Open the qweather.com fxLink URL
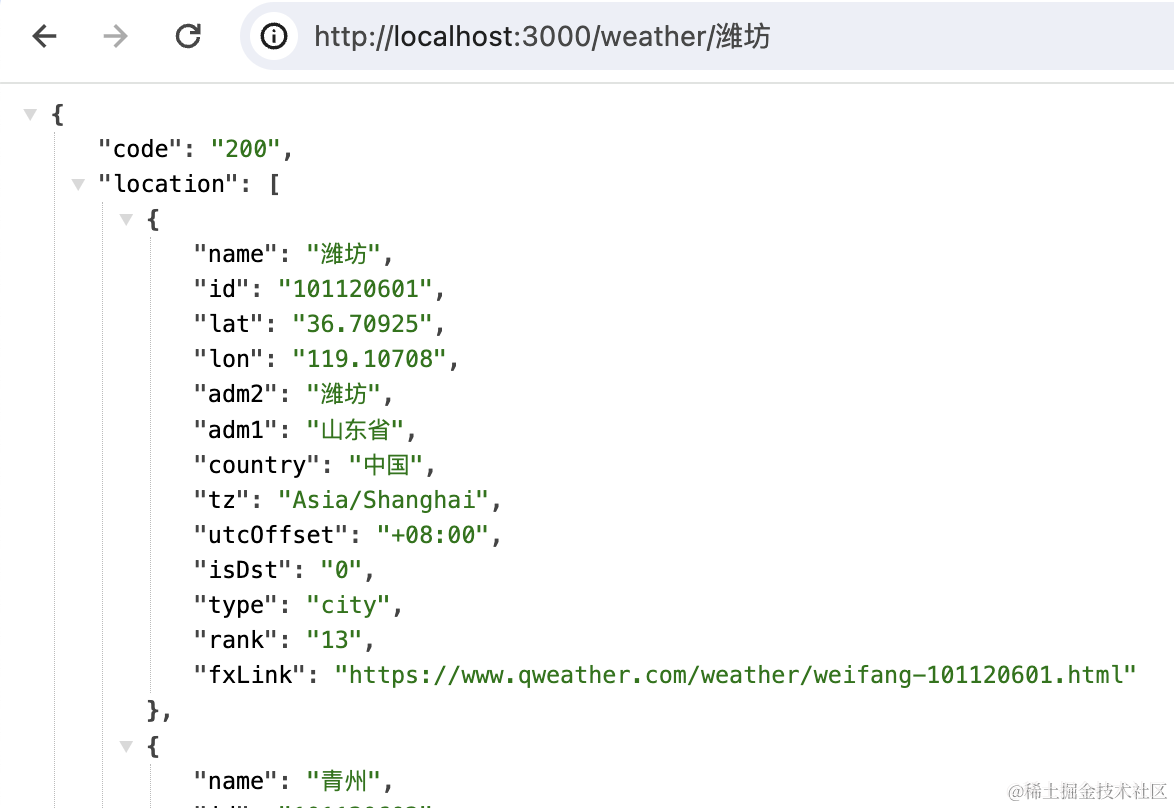The width and height of the screenshot is (1174, 808). pos(735,675)
